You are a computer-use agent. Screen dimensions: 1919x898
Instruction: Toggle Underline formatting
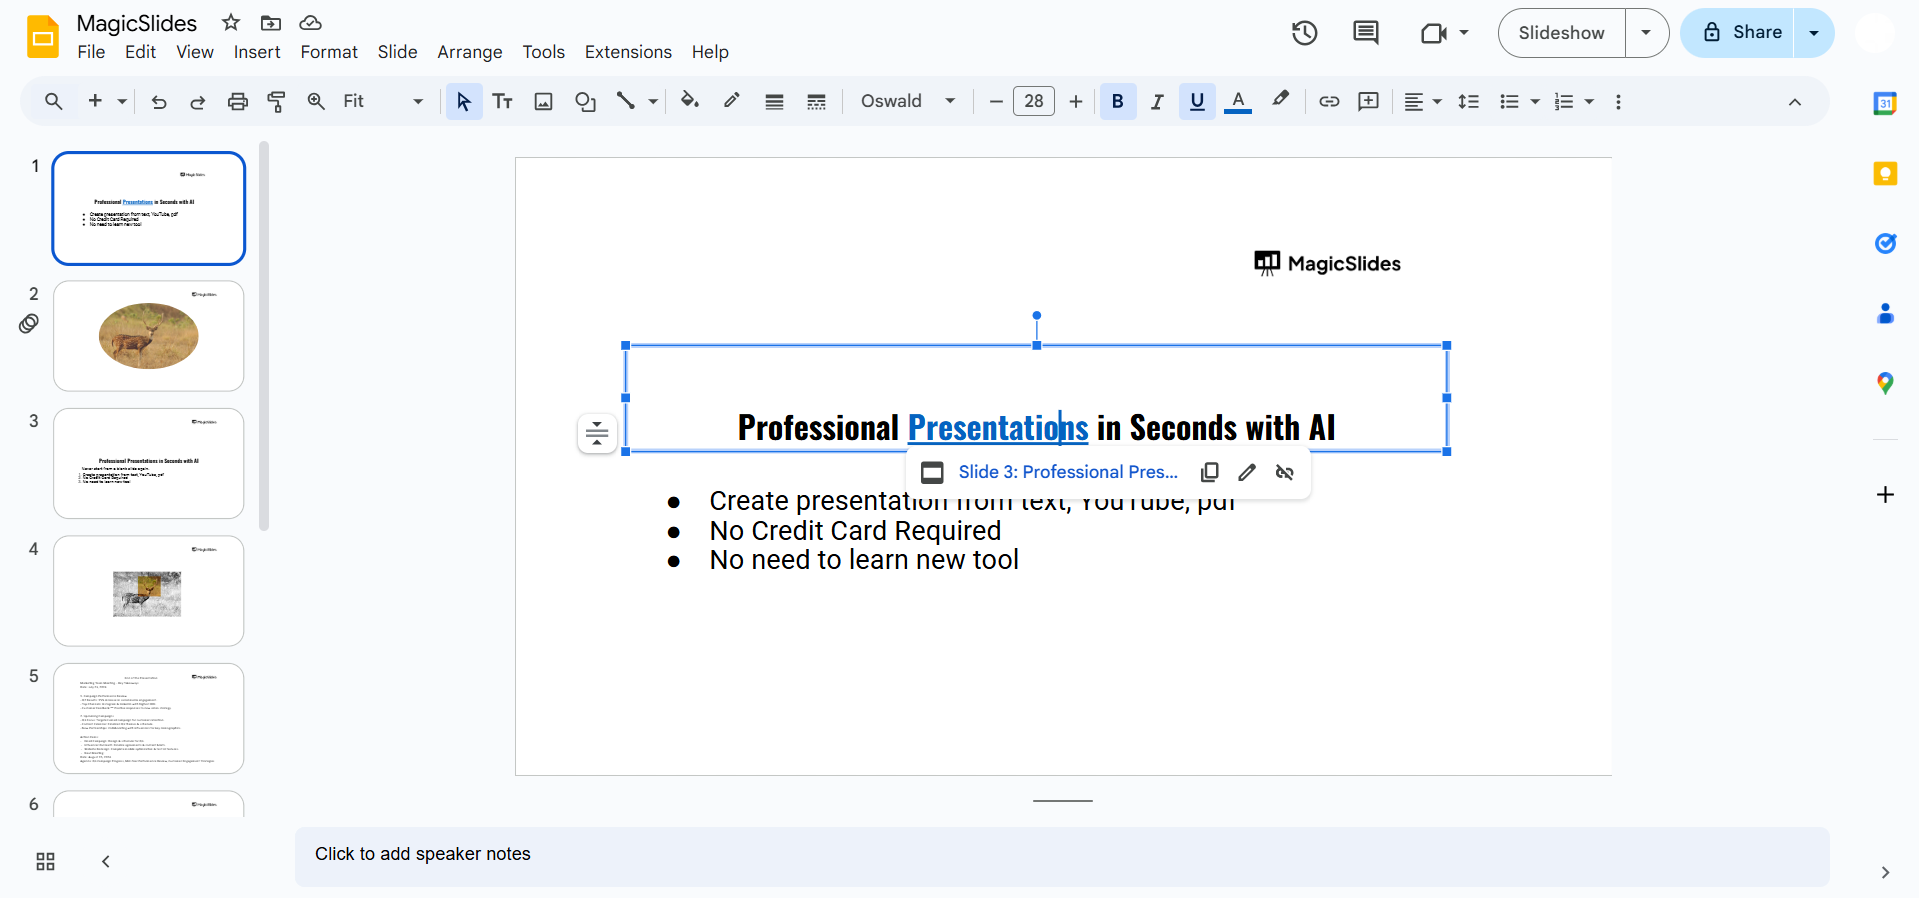coord(1197,101)
